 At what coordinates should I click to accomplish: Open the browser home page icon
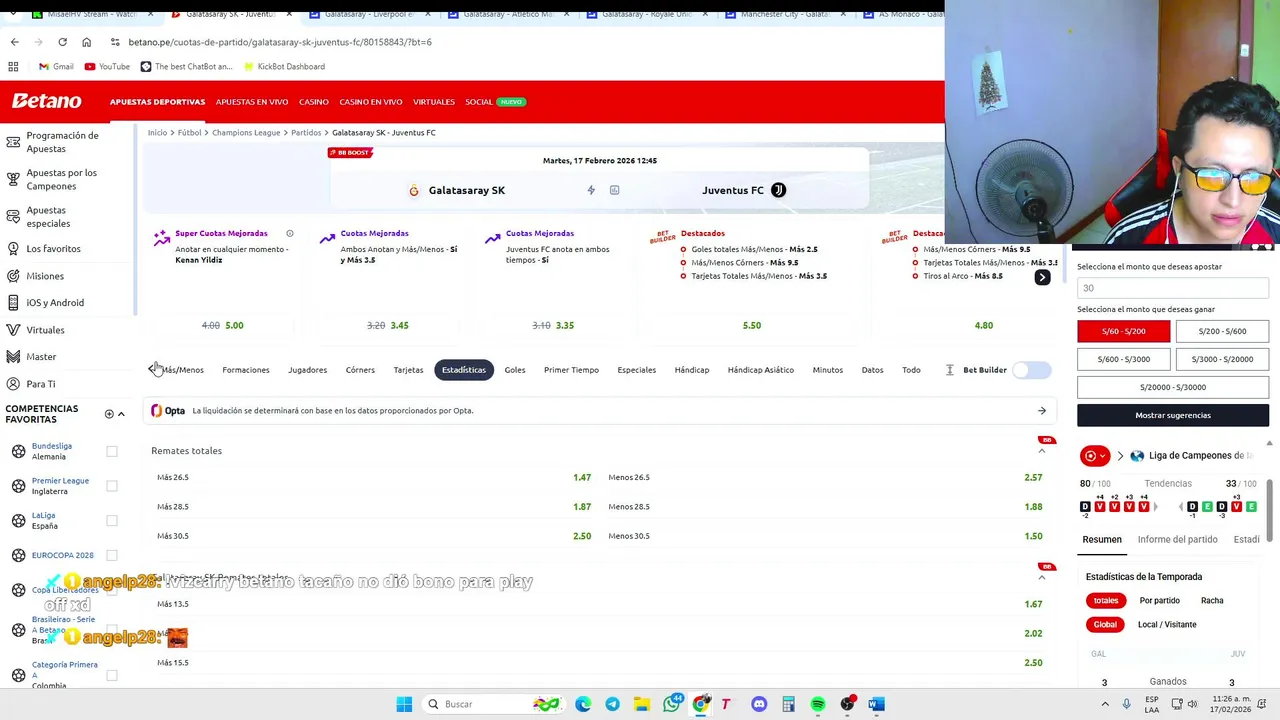(86, 42)
